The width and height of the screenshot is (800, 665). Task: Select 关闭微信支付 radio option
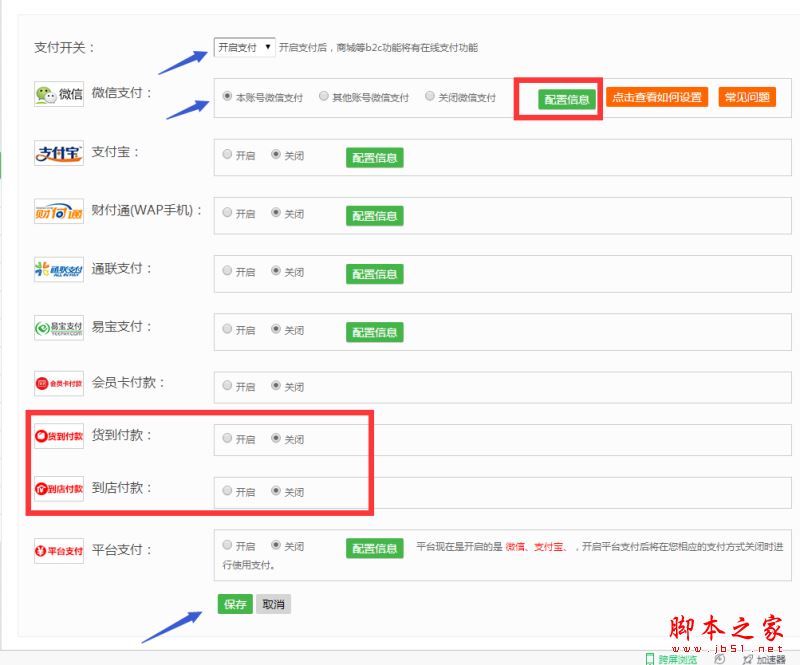click(430, 96)
